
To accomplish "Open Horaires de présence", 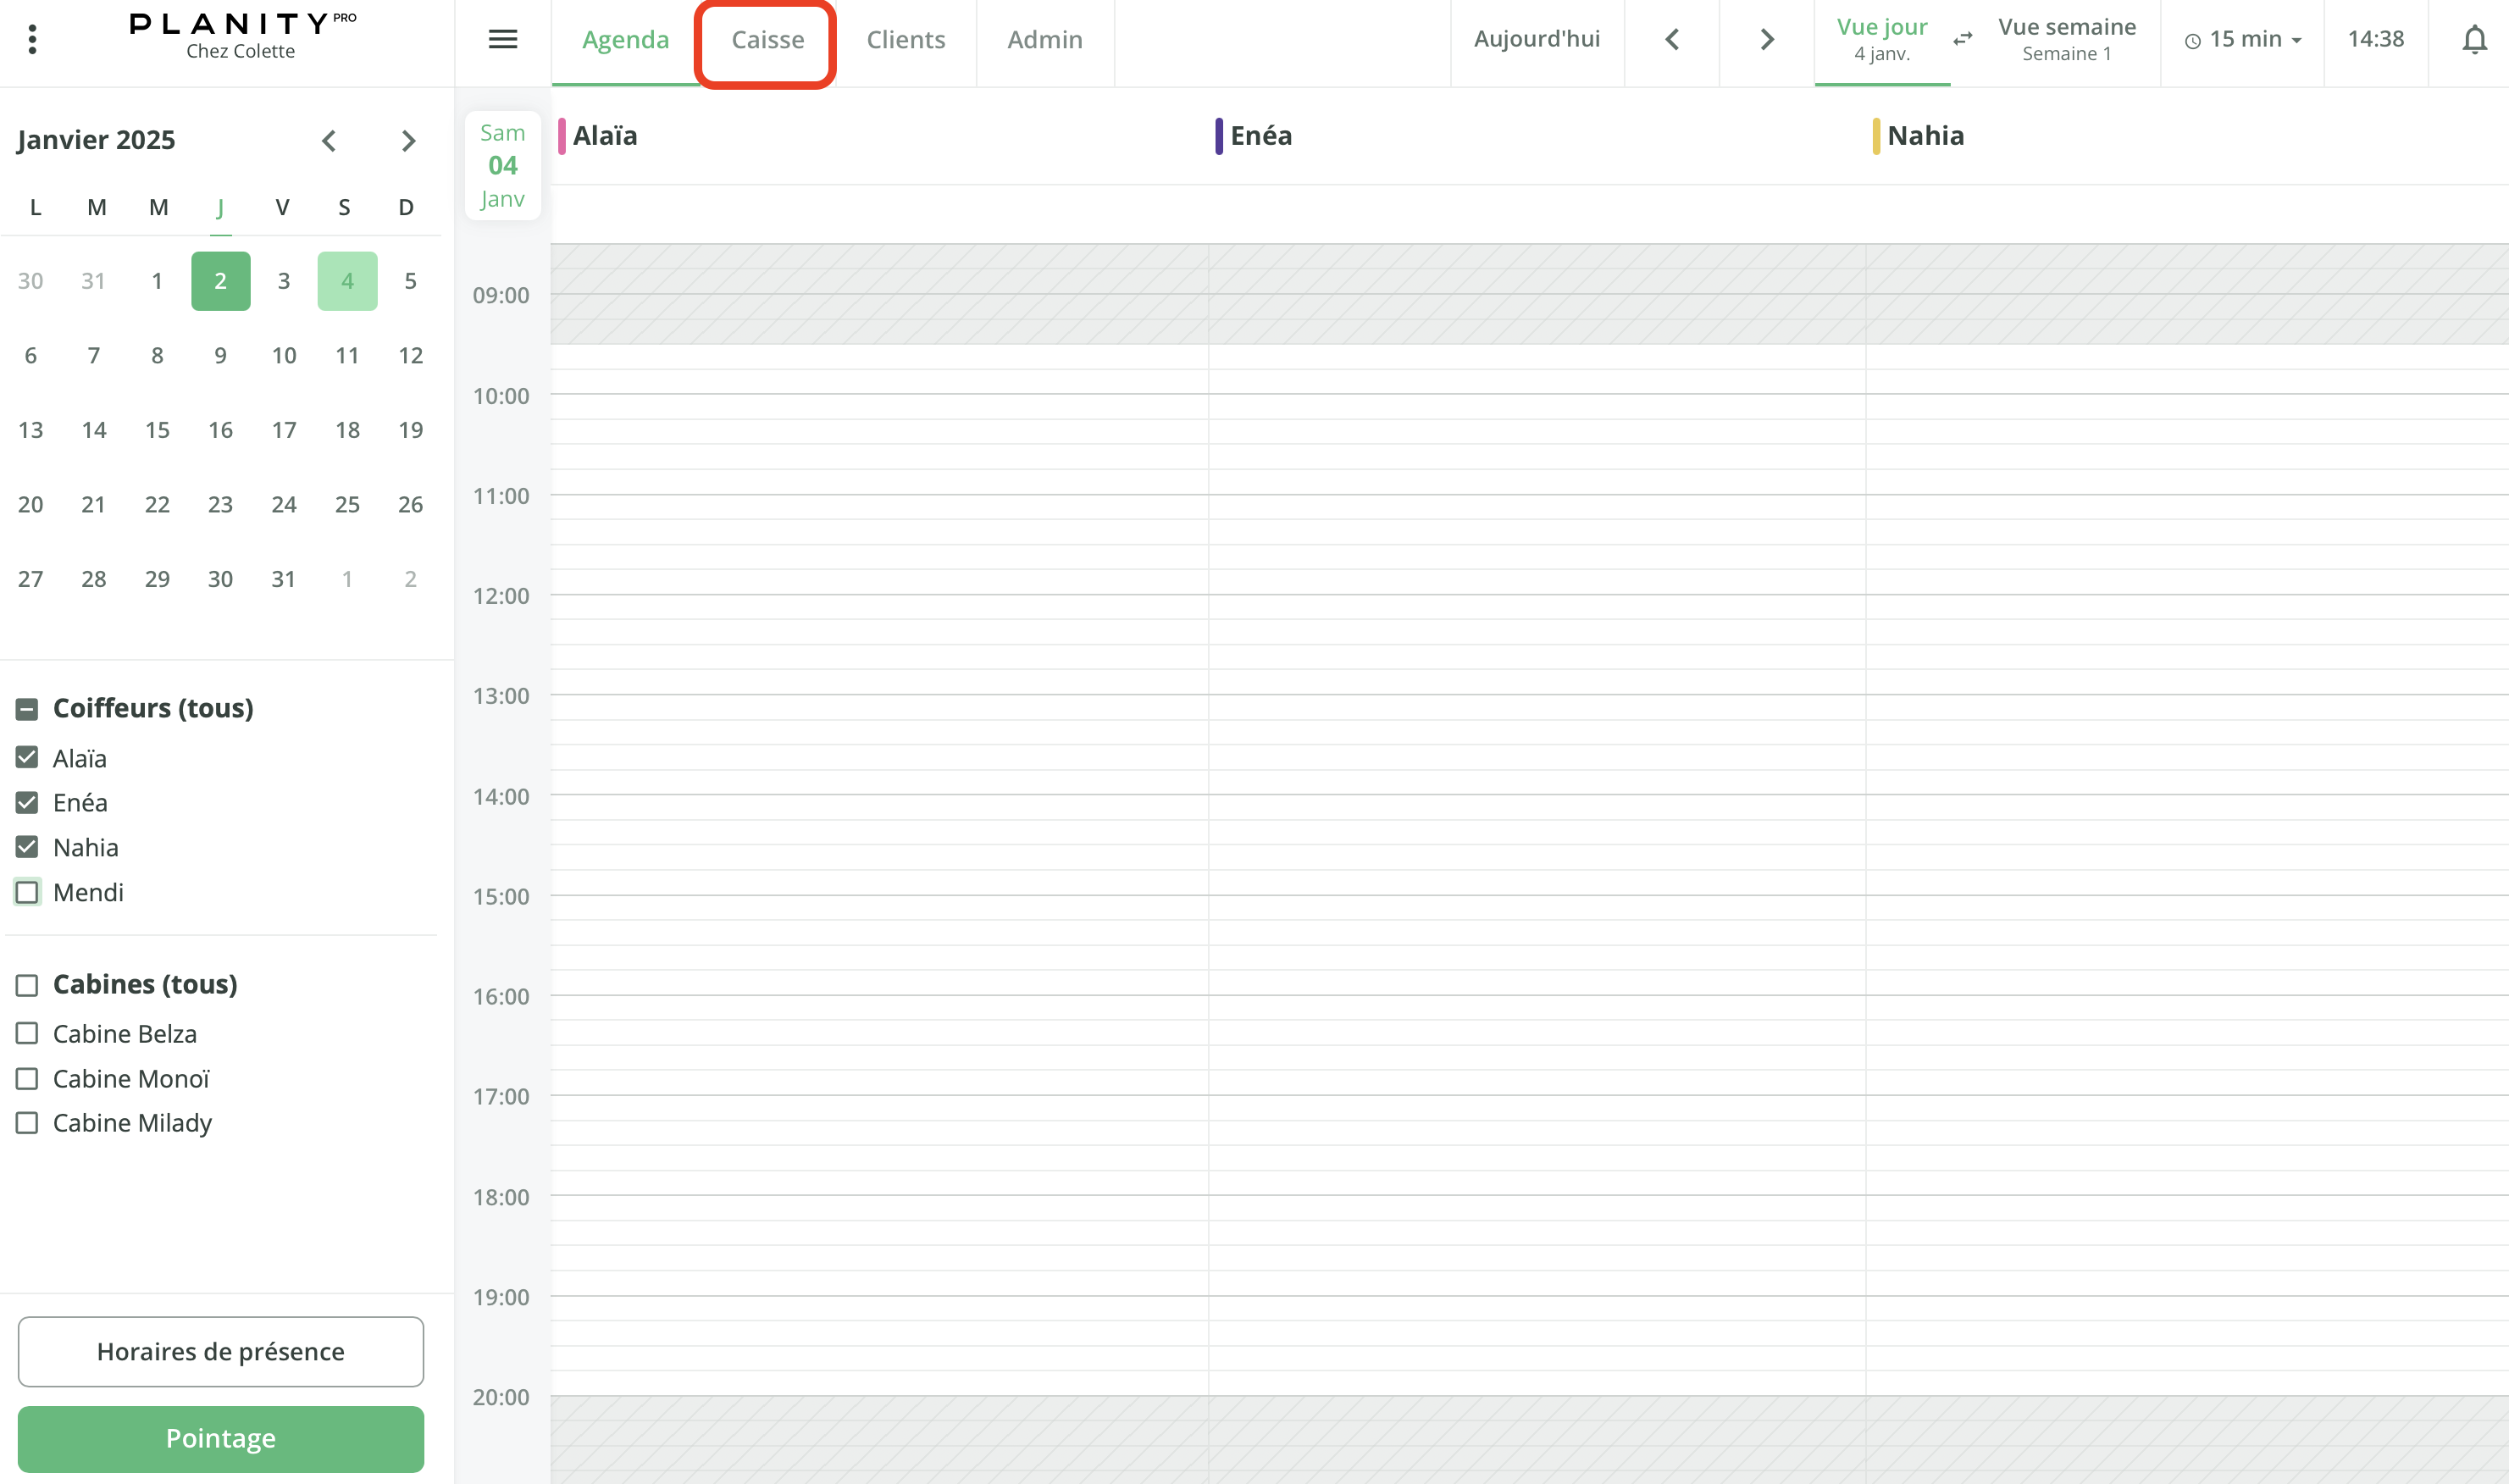I will pyautogui.click(x=220, y=1351).
